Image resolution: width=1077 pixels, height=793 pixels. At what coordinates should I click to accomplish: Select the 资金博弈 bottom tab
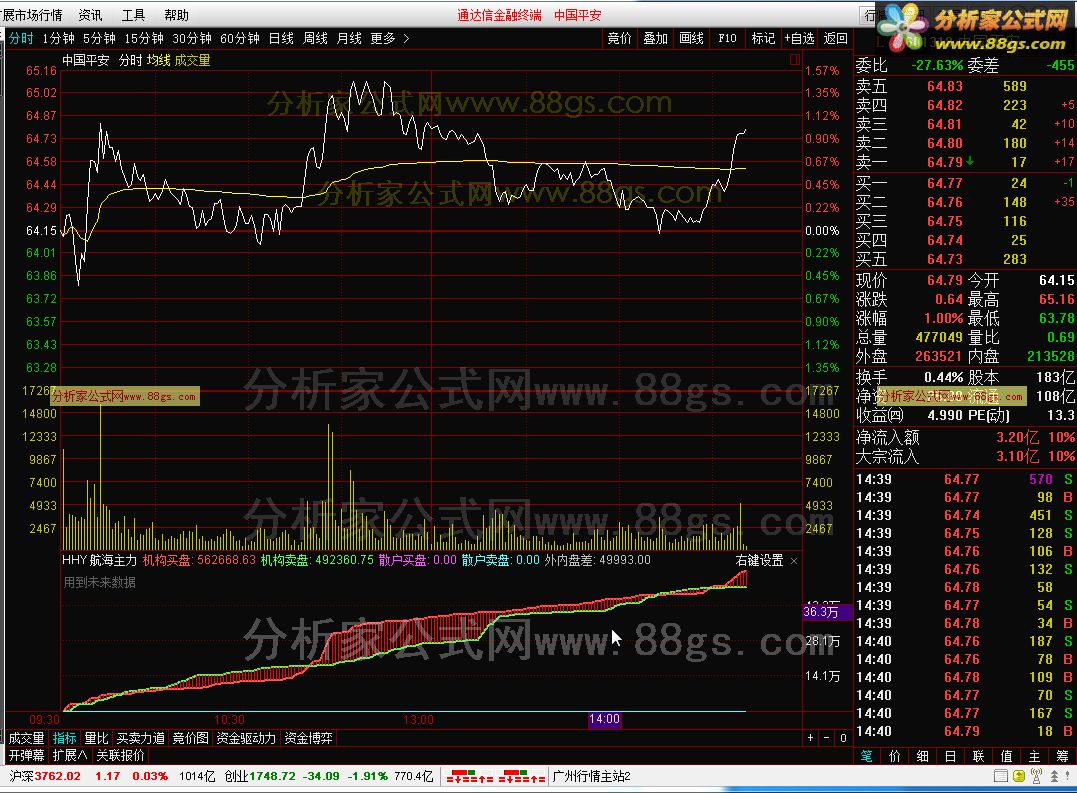click(x=308, y=738)
